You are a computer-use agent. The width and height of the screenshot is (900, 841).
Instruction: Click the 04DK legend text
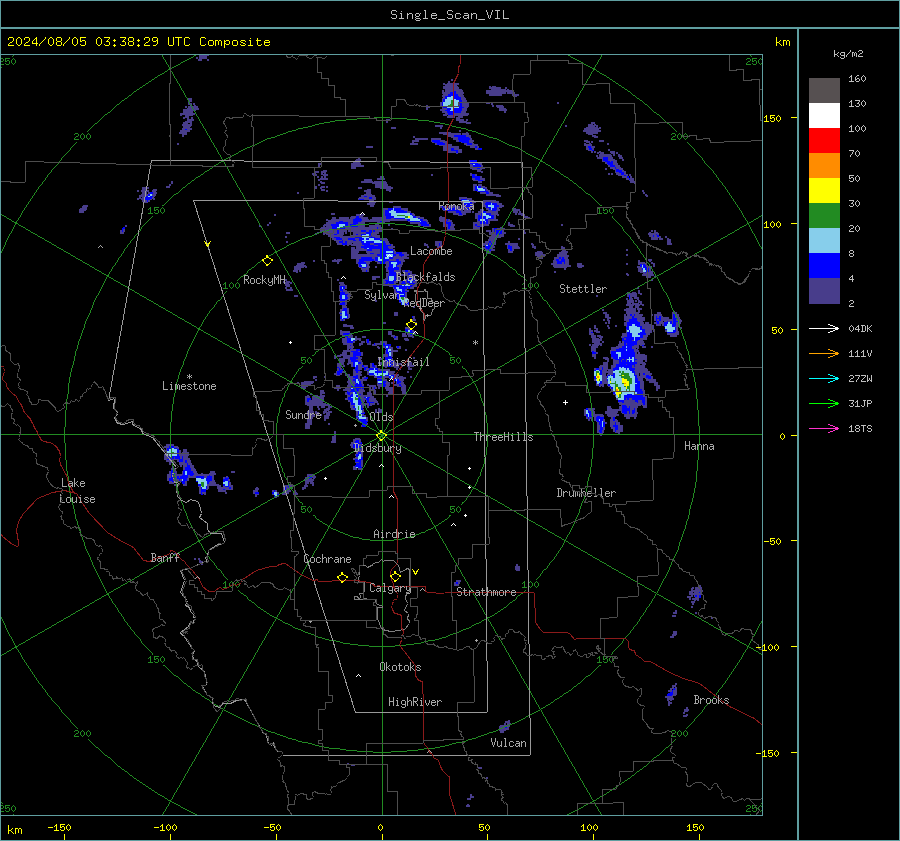(860, 329)
